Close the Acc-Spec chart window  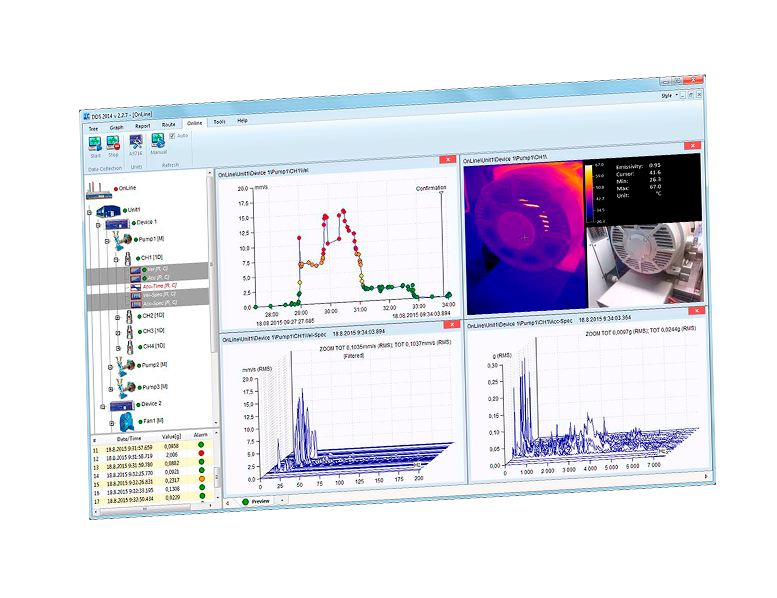(697, 311)
